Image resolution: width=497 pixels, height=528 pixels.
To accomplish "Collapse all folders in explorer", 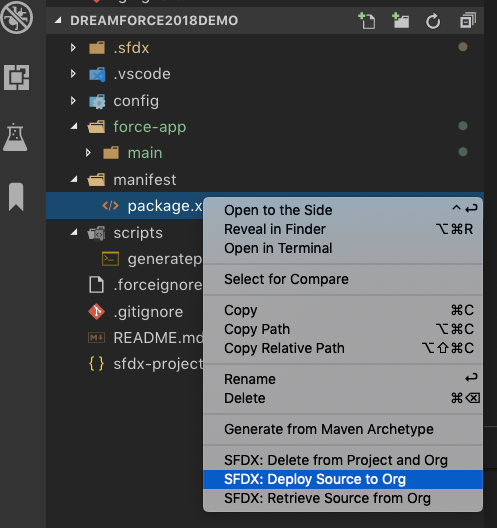I will click(468, 21).
